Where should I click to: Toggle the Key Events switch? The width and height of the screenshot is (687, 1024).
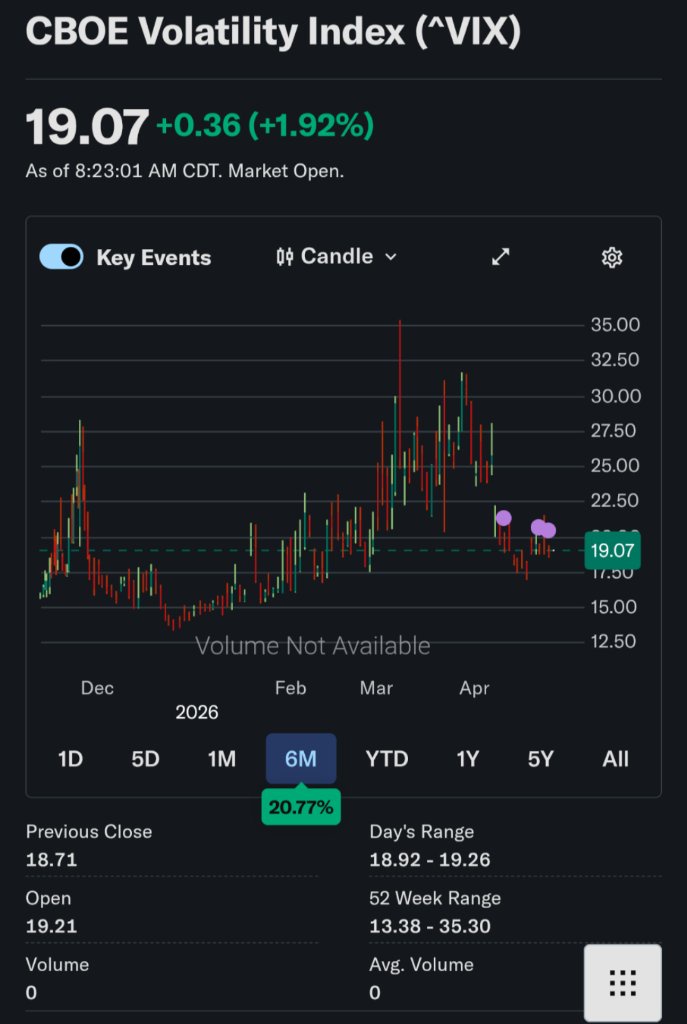(x=61, y=257)
